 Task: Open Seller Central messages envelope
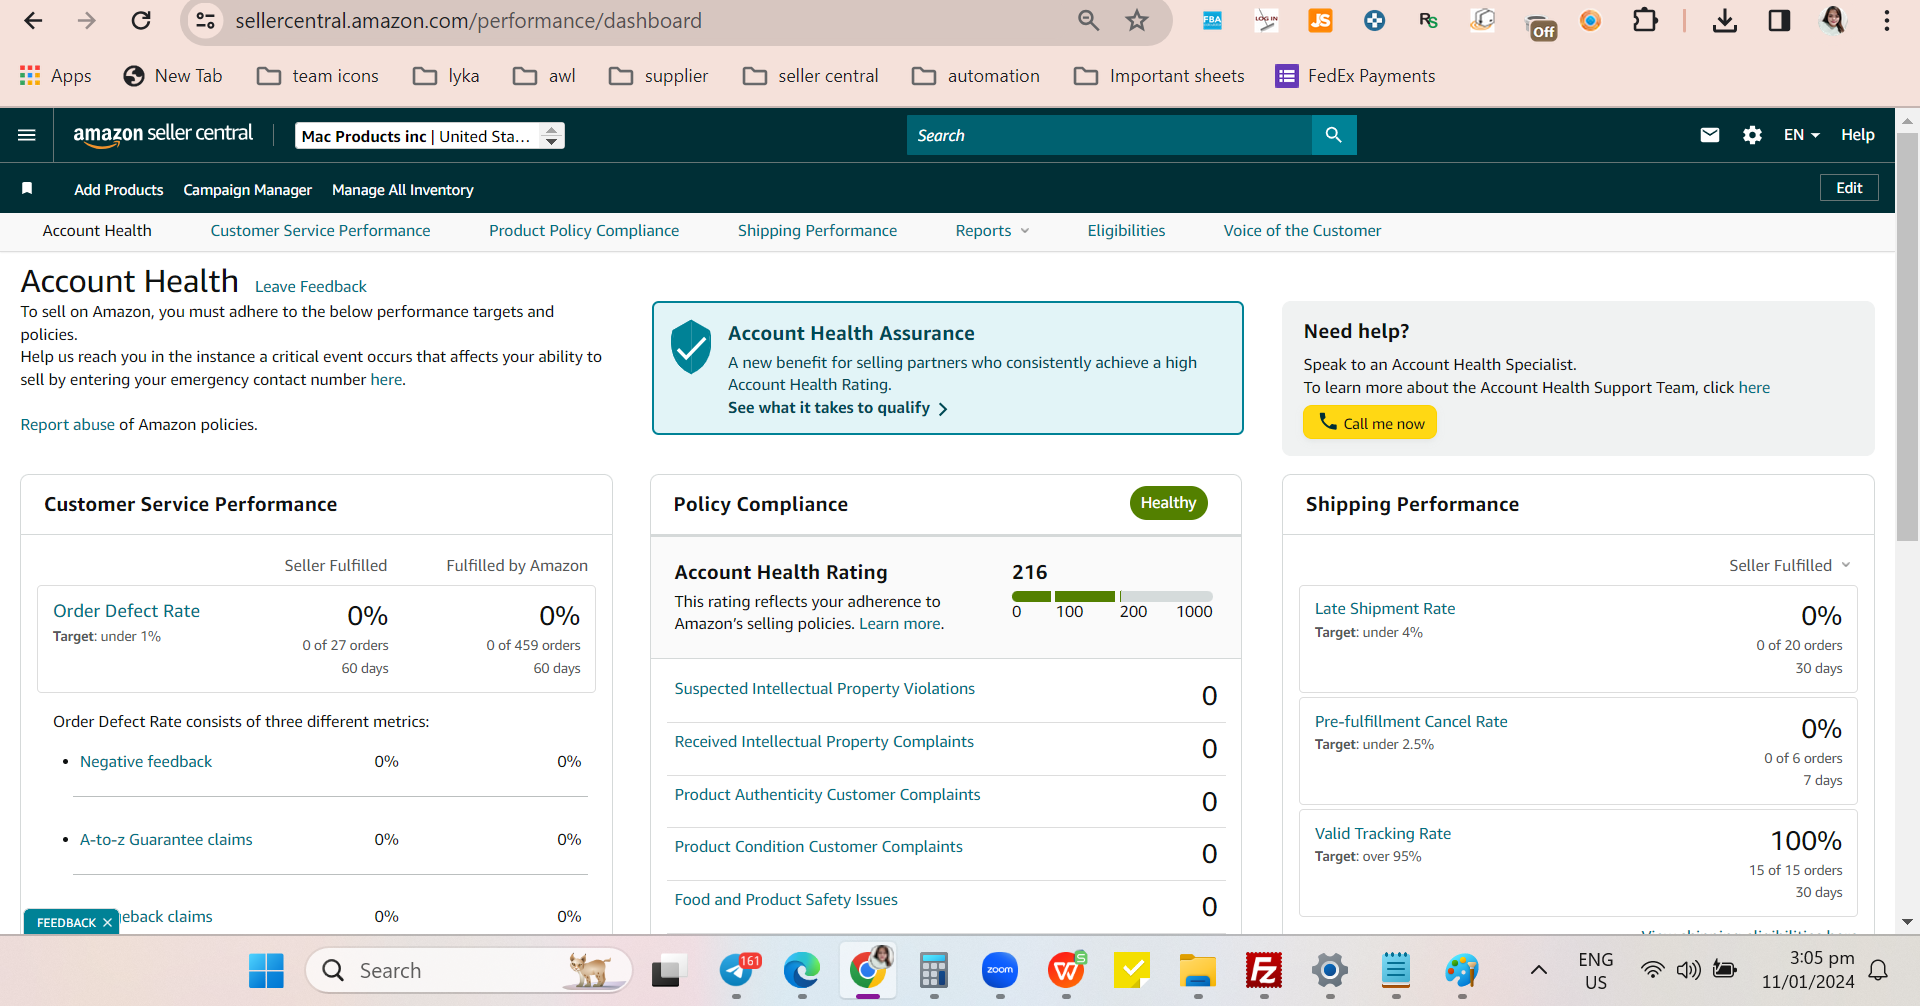click(1710, 135)
